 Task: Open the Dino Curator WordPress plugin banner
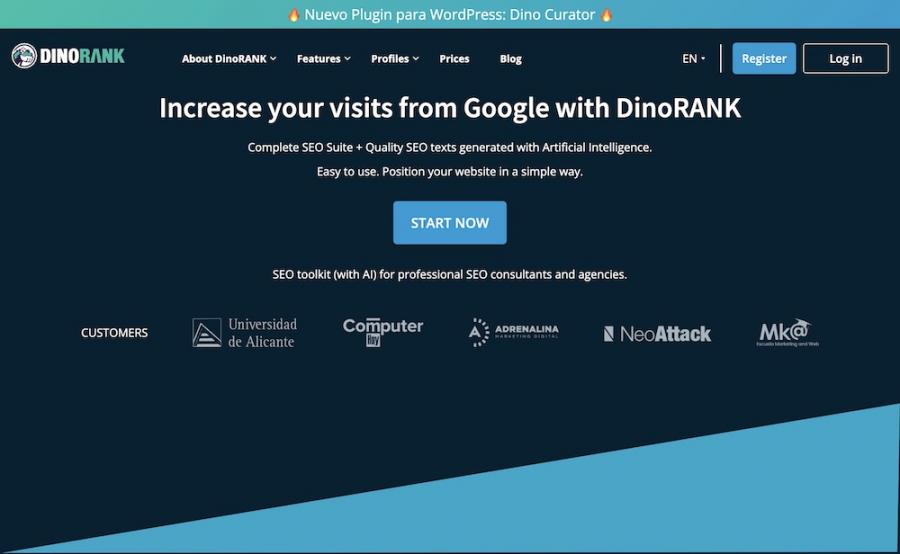pos(449,14)
